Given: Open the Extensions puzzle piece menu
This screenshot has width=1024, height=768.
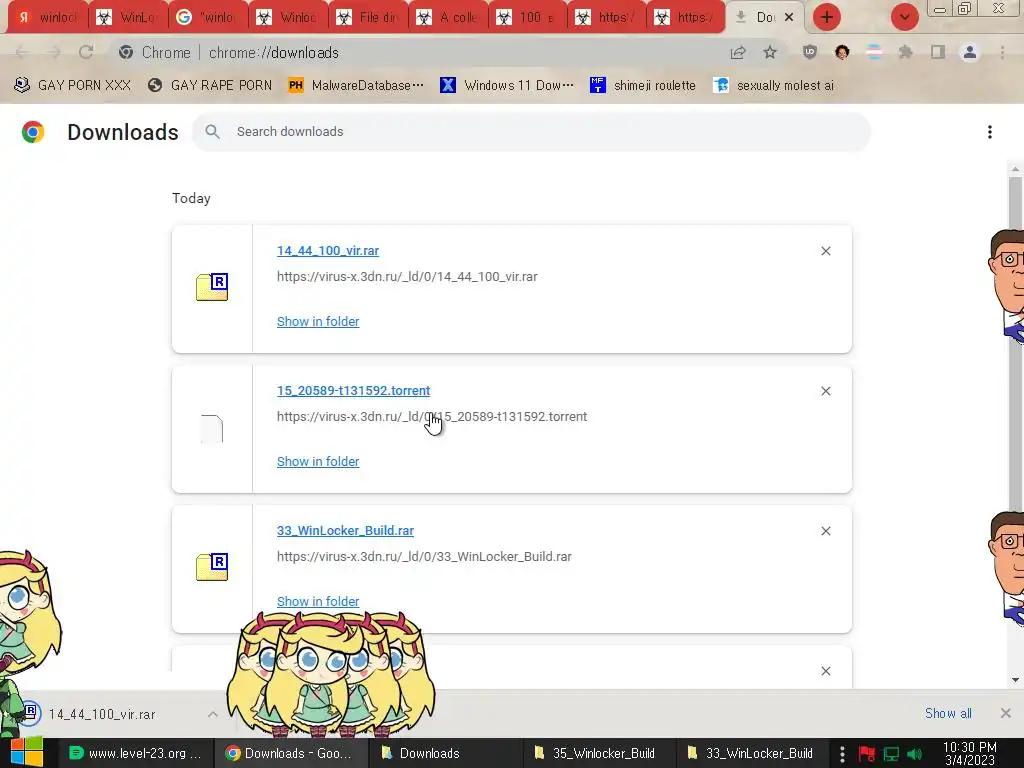Looking at the screenshot, I should (x=905, y=52).
